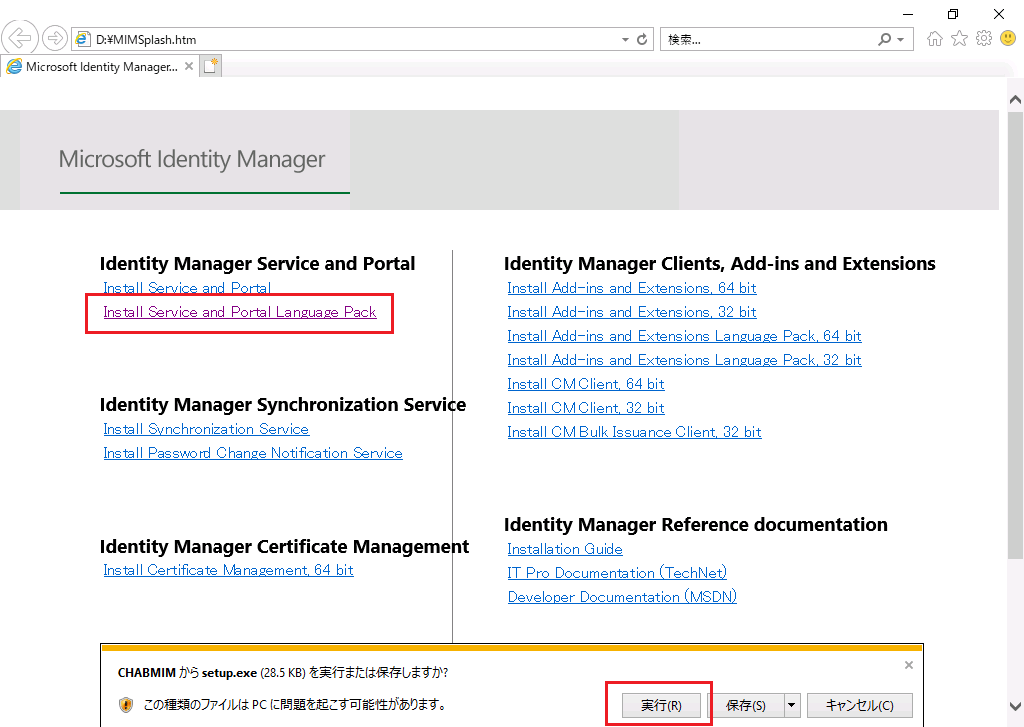The width and height of the screenshot is (1024, 727).
Task: Click the vertical scrollbar down arrow
Action: (x=1015, y=706)
